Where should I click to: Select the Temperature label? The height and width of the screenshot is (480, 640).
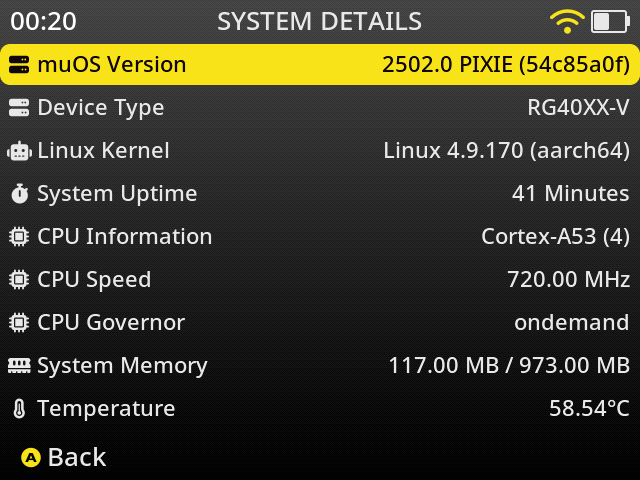106,409
